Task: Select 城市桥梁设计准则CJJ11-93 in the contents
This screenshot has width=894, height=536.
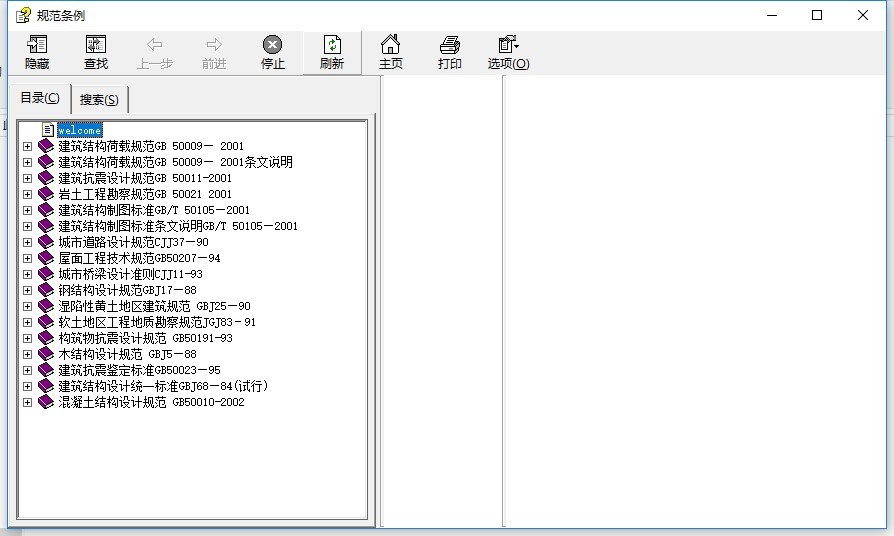Action: coord(130,274)
